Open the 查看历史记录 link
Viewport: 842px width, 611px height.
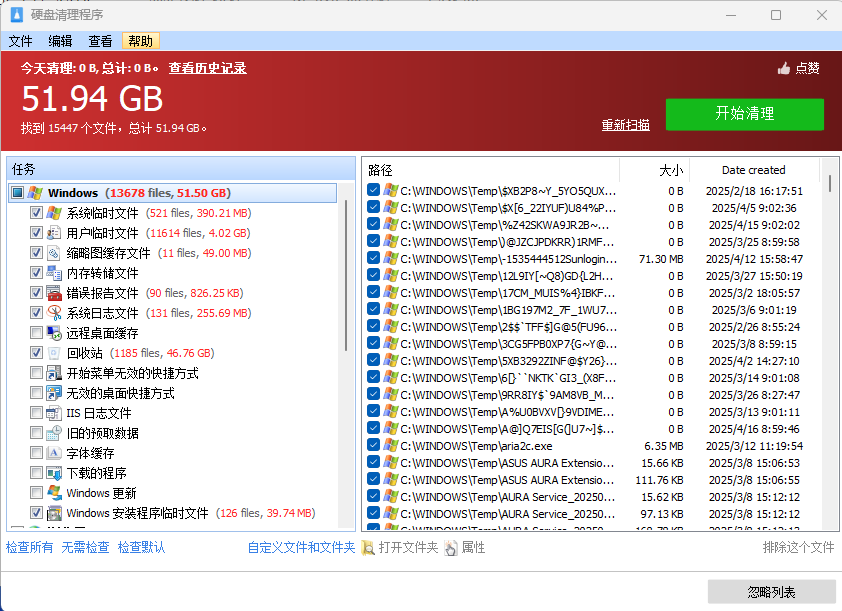point(207,68)
